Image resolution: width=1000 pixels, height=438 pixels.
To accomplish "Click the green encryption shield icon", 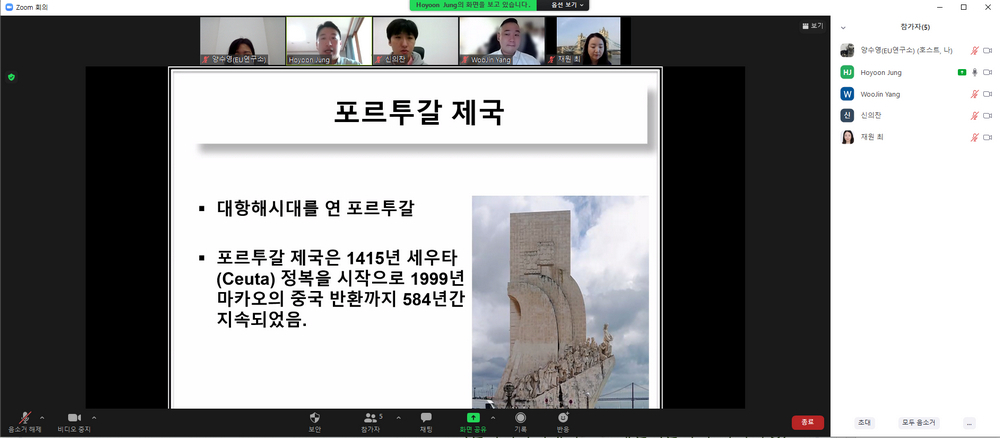I will [11, 77].
